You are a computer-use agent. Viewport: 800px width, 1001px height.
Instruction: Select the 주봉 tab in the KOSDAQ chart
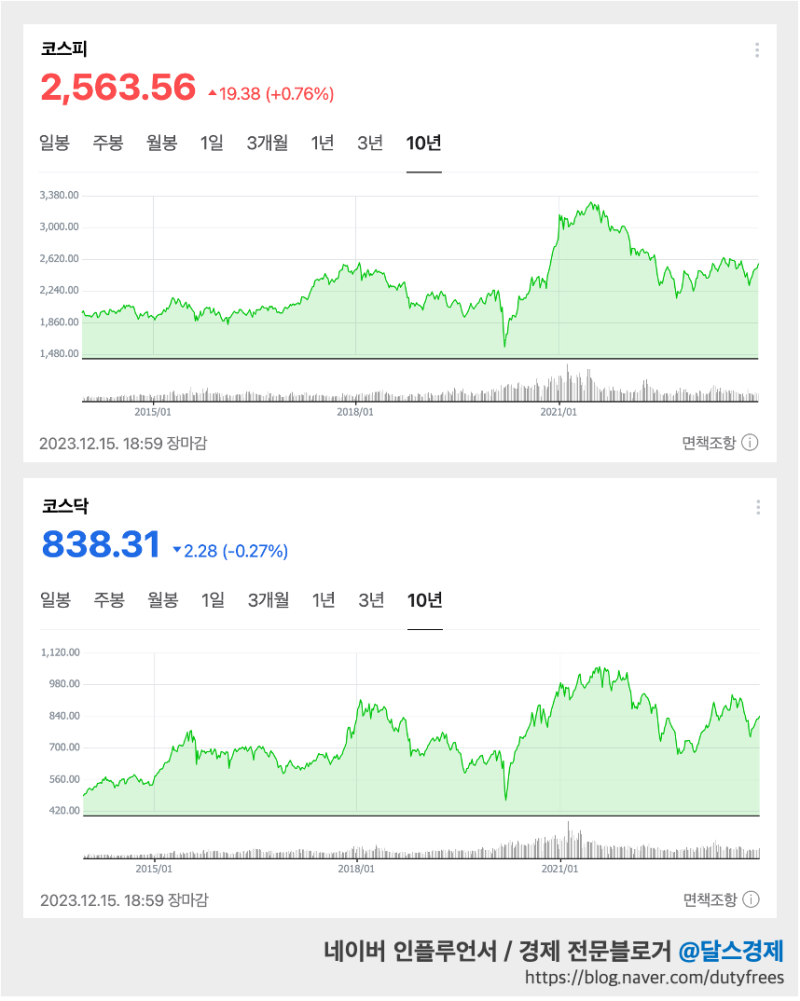[x=109, y=600]
